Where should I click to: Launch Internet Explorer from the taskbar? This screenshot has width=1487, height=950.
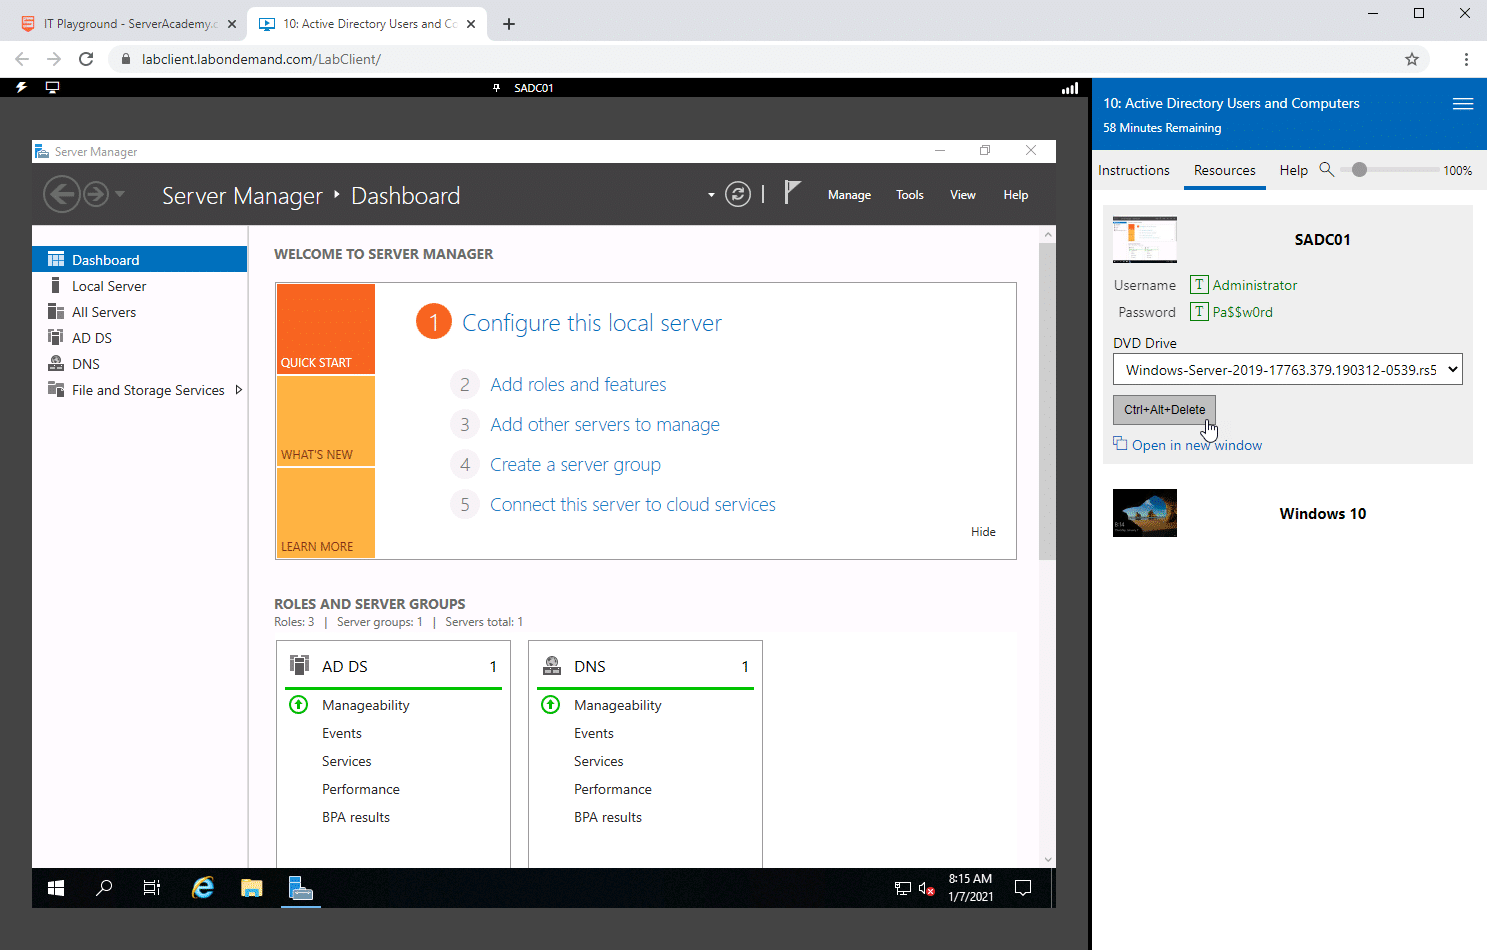click(203, 888)
